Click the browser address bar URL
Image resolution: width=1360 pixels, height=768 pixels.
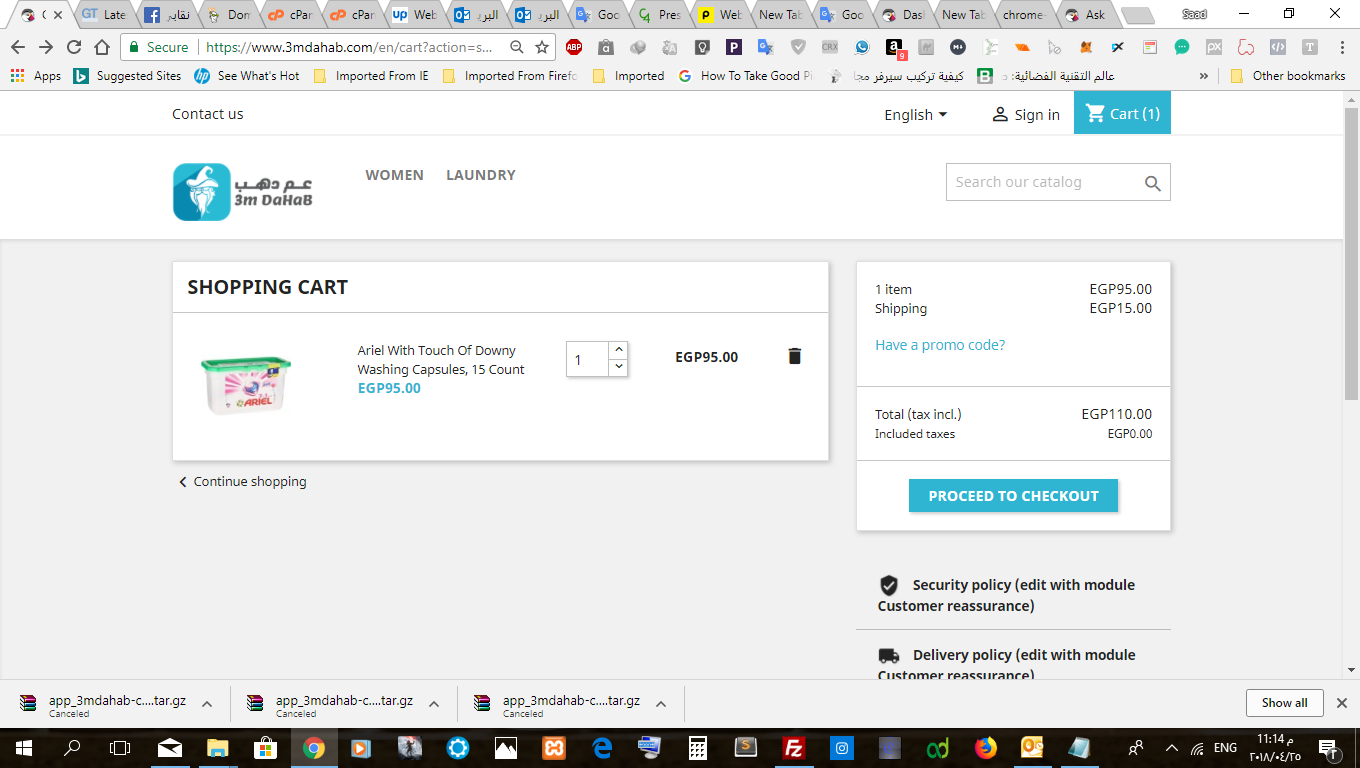tap(348, 47)
